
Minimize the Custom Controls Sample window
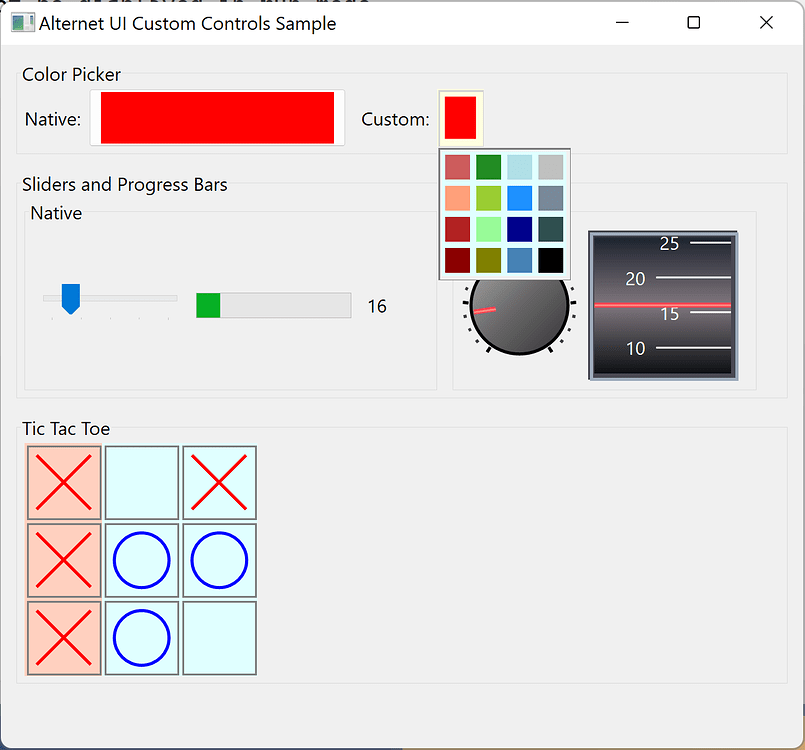tap(622, 23)
